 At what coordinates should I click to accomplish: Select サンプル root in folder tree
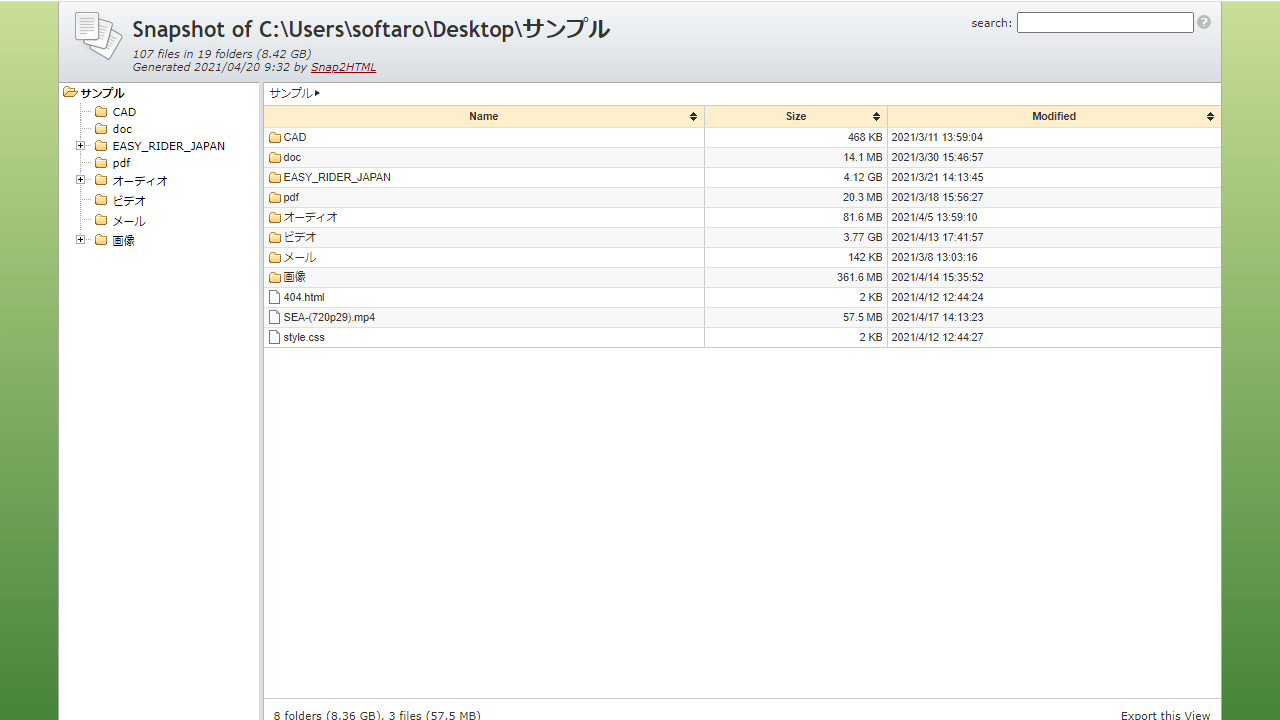pos(102,93)
